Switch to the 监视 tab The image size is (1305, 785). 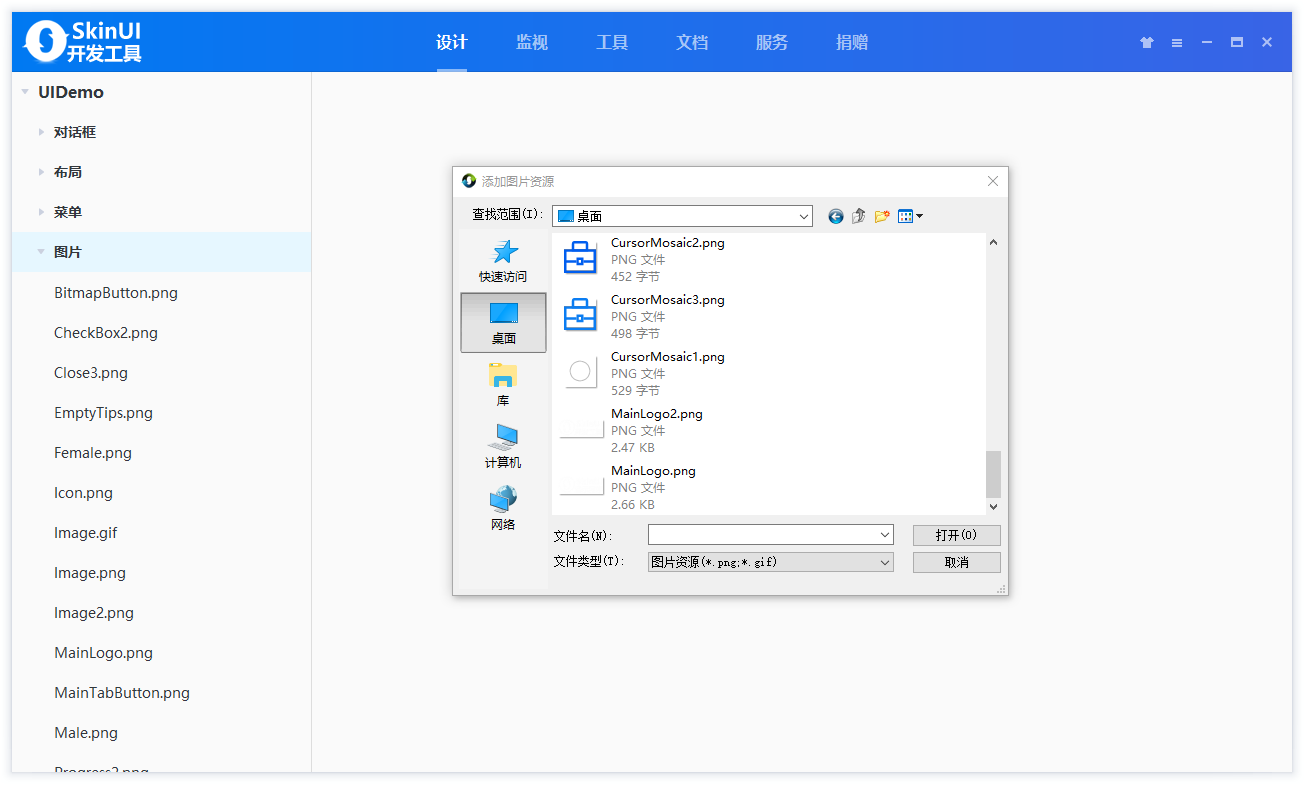(x=532, y=42)
